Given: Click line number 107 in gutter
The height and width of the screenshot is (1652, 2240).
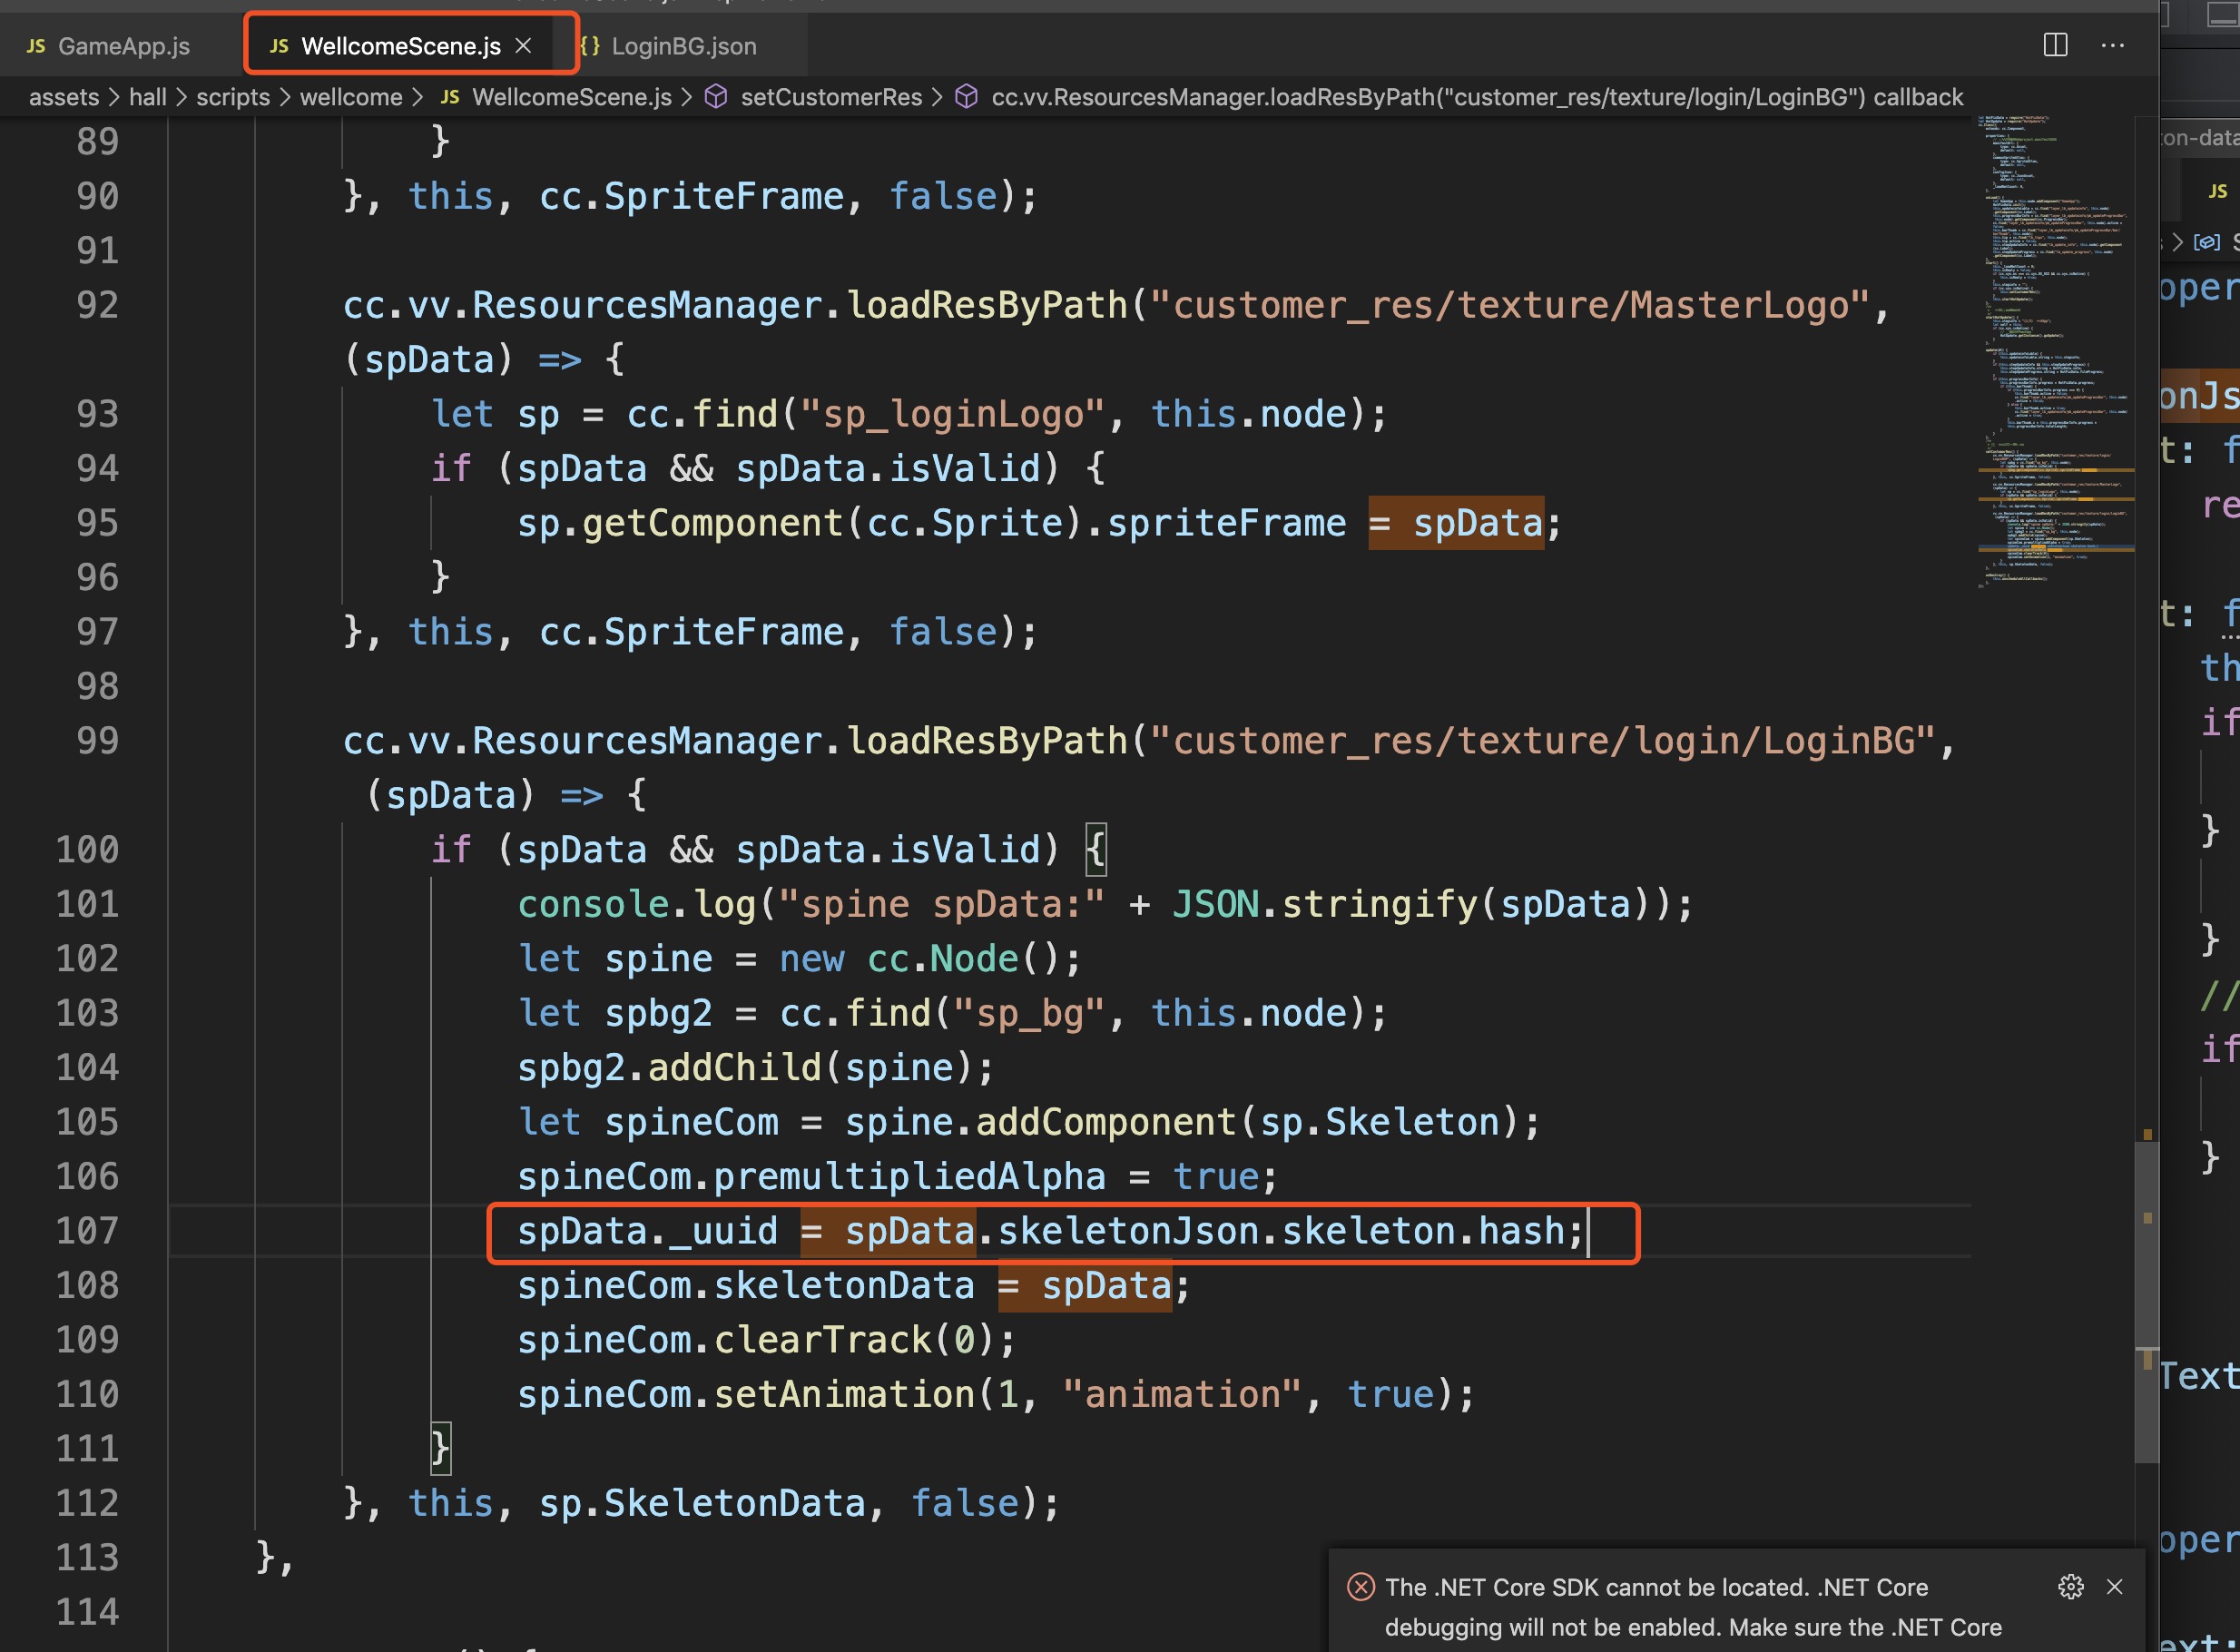Looking at the screenshot, I should 88,1231.
